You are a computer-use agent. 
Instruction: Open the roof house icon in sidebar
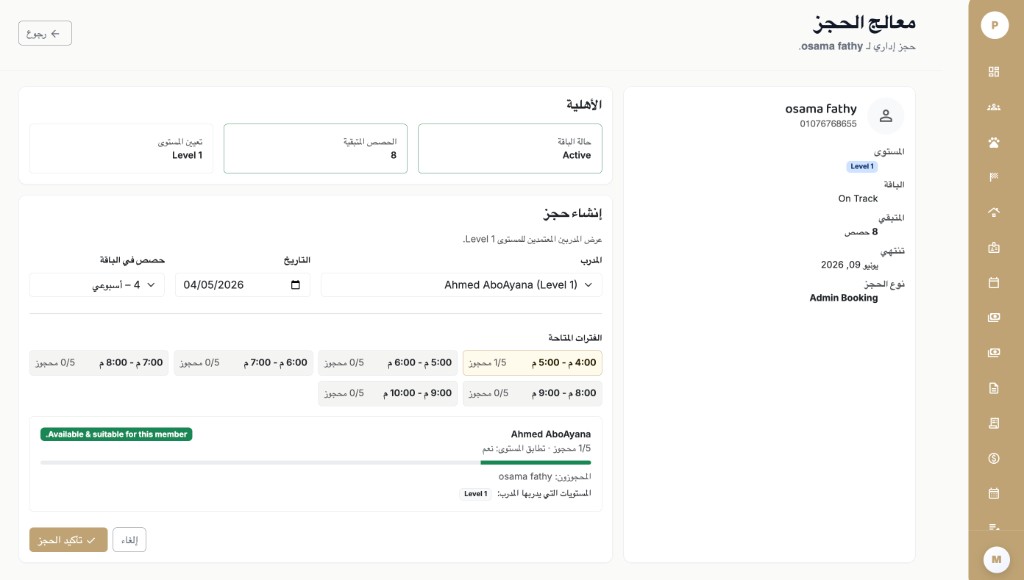click(x=994, y=212)
